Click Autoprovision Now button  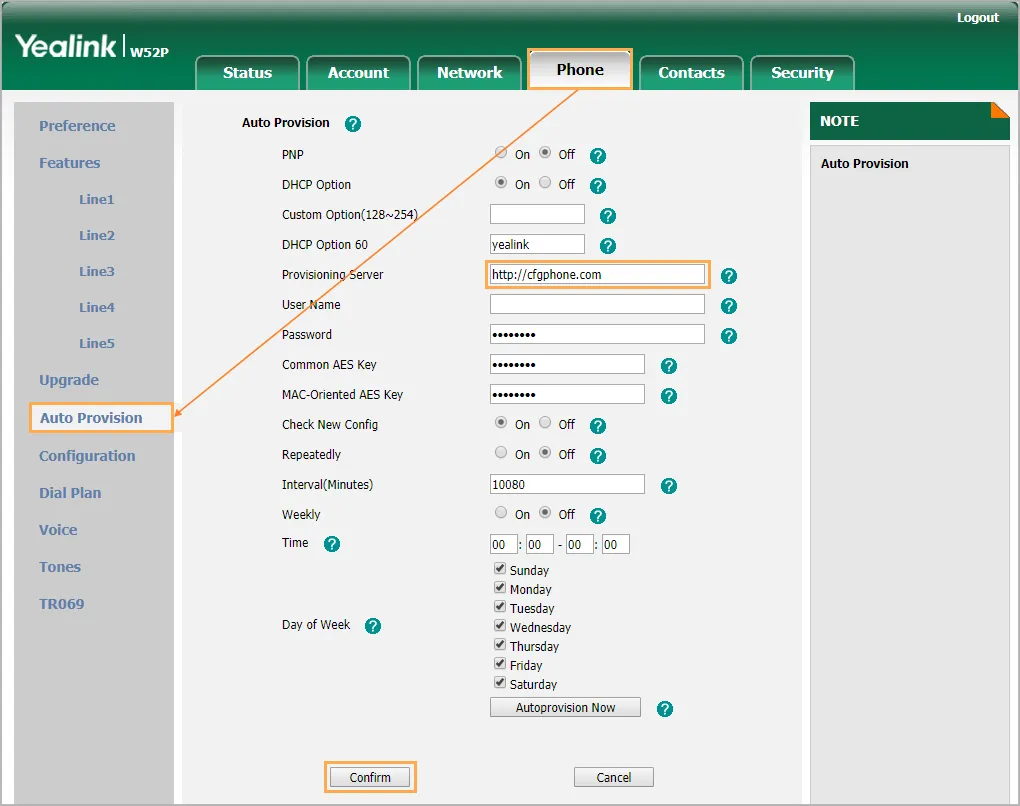565,708
